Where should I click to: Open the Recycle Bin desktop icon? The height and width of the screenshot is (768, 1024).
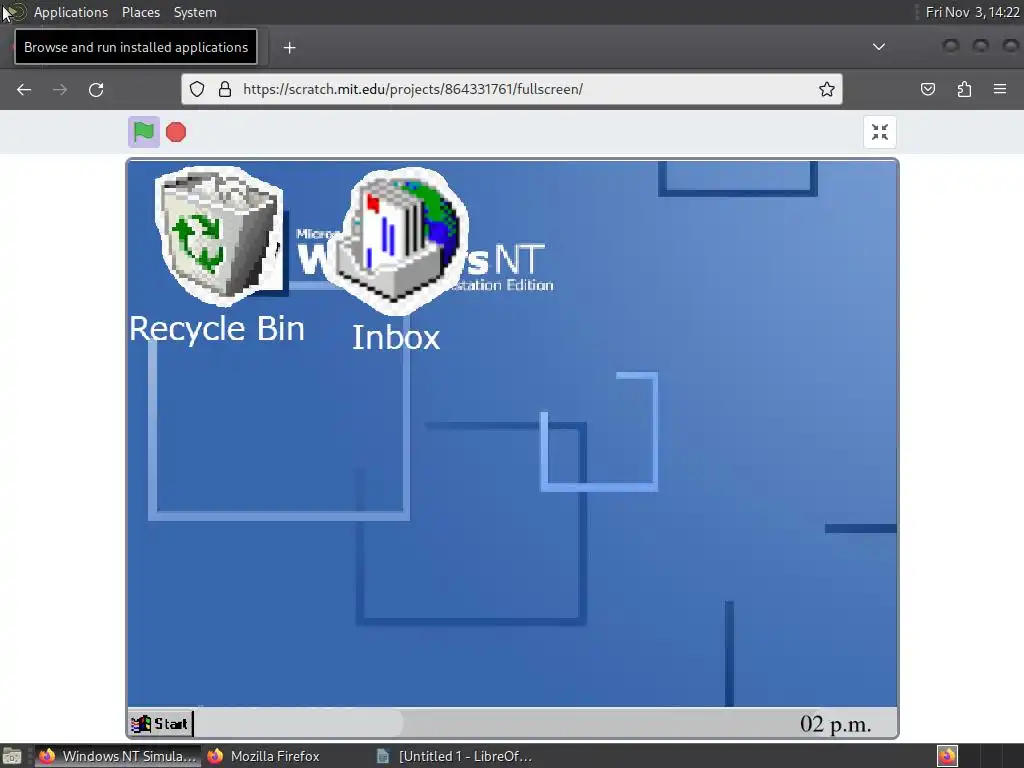click(219, 235)
